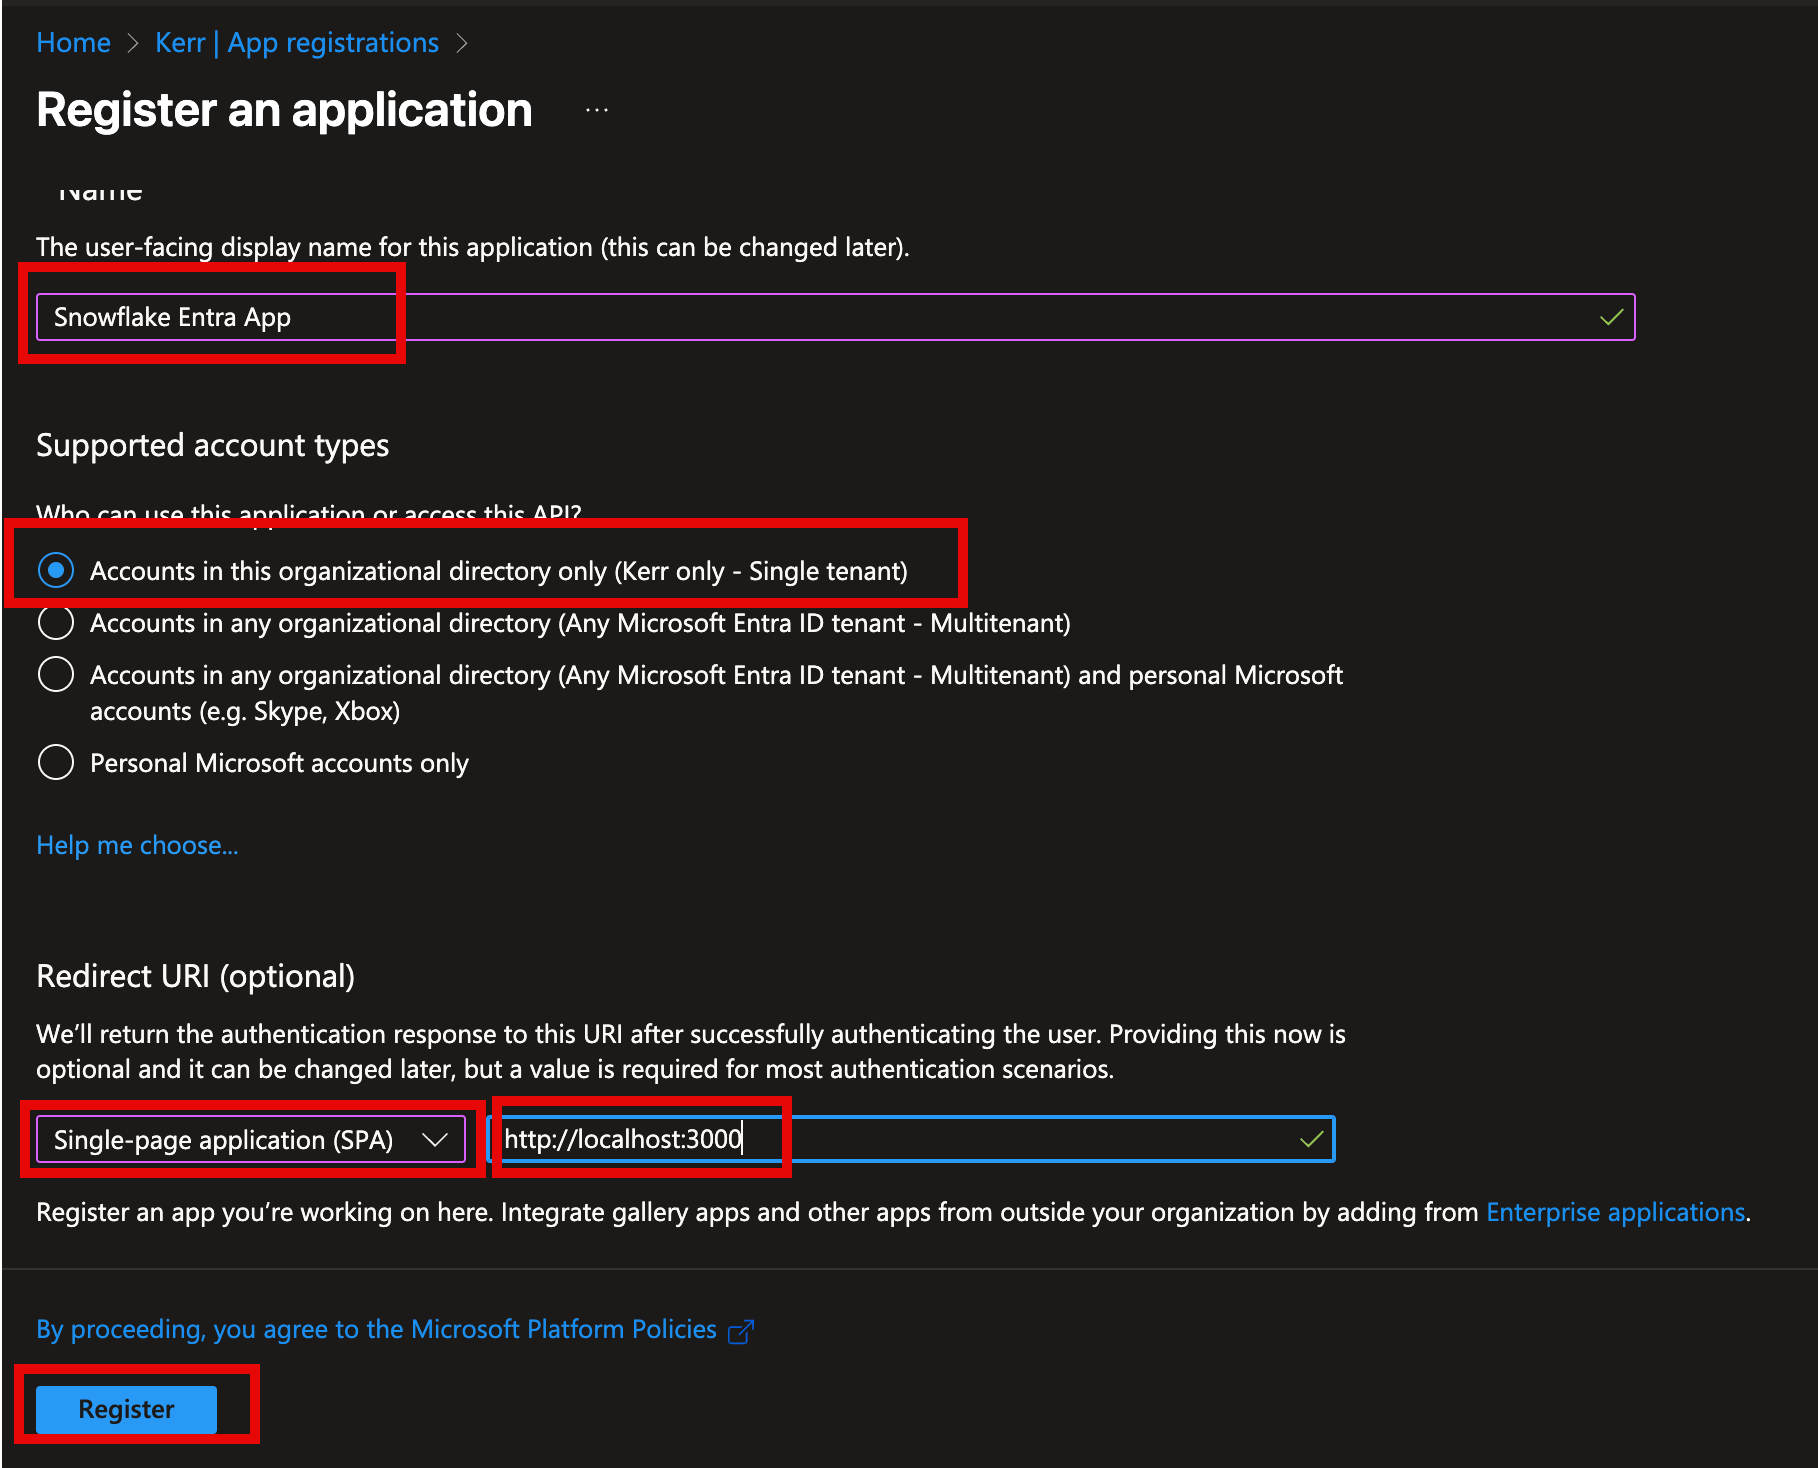
Task: Click the Register an application page title
Action: pyautogui.click(x=284, y=110)
